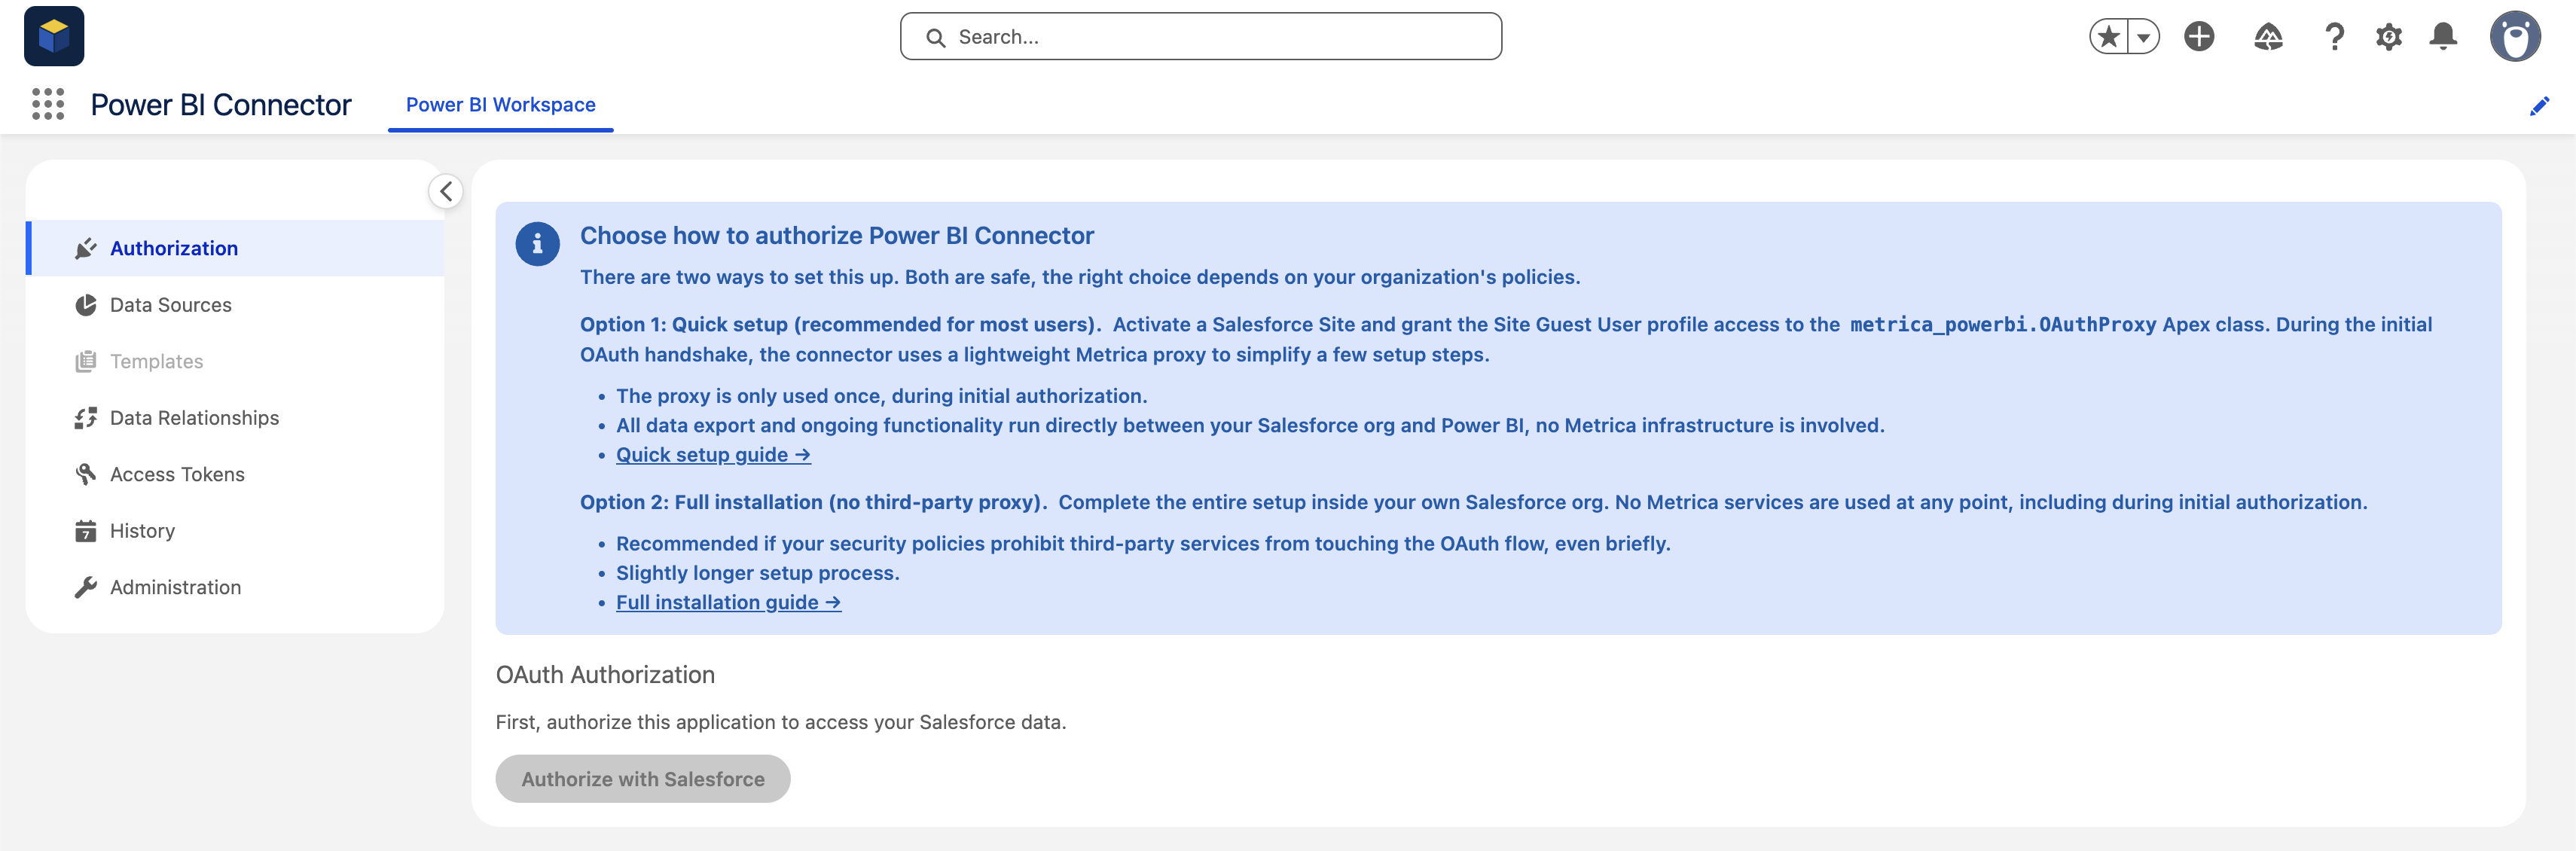2576x851 pixels.
Task: Open the Global Actions plus icon
Action: 2198,37
